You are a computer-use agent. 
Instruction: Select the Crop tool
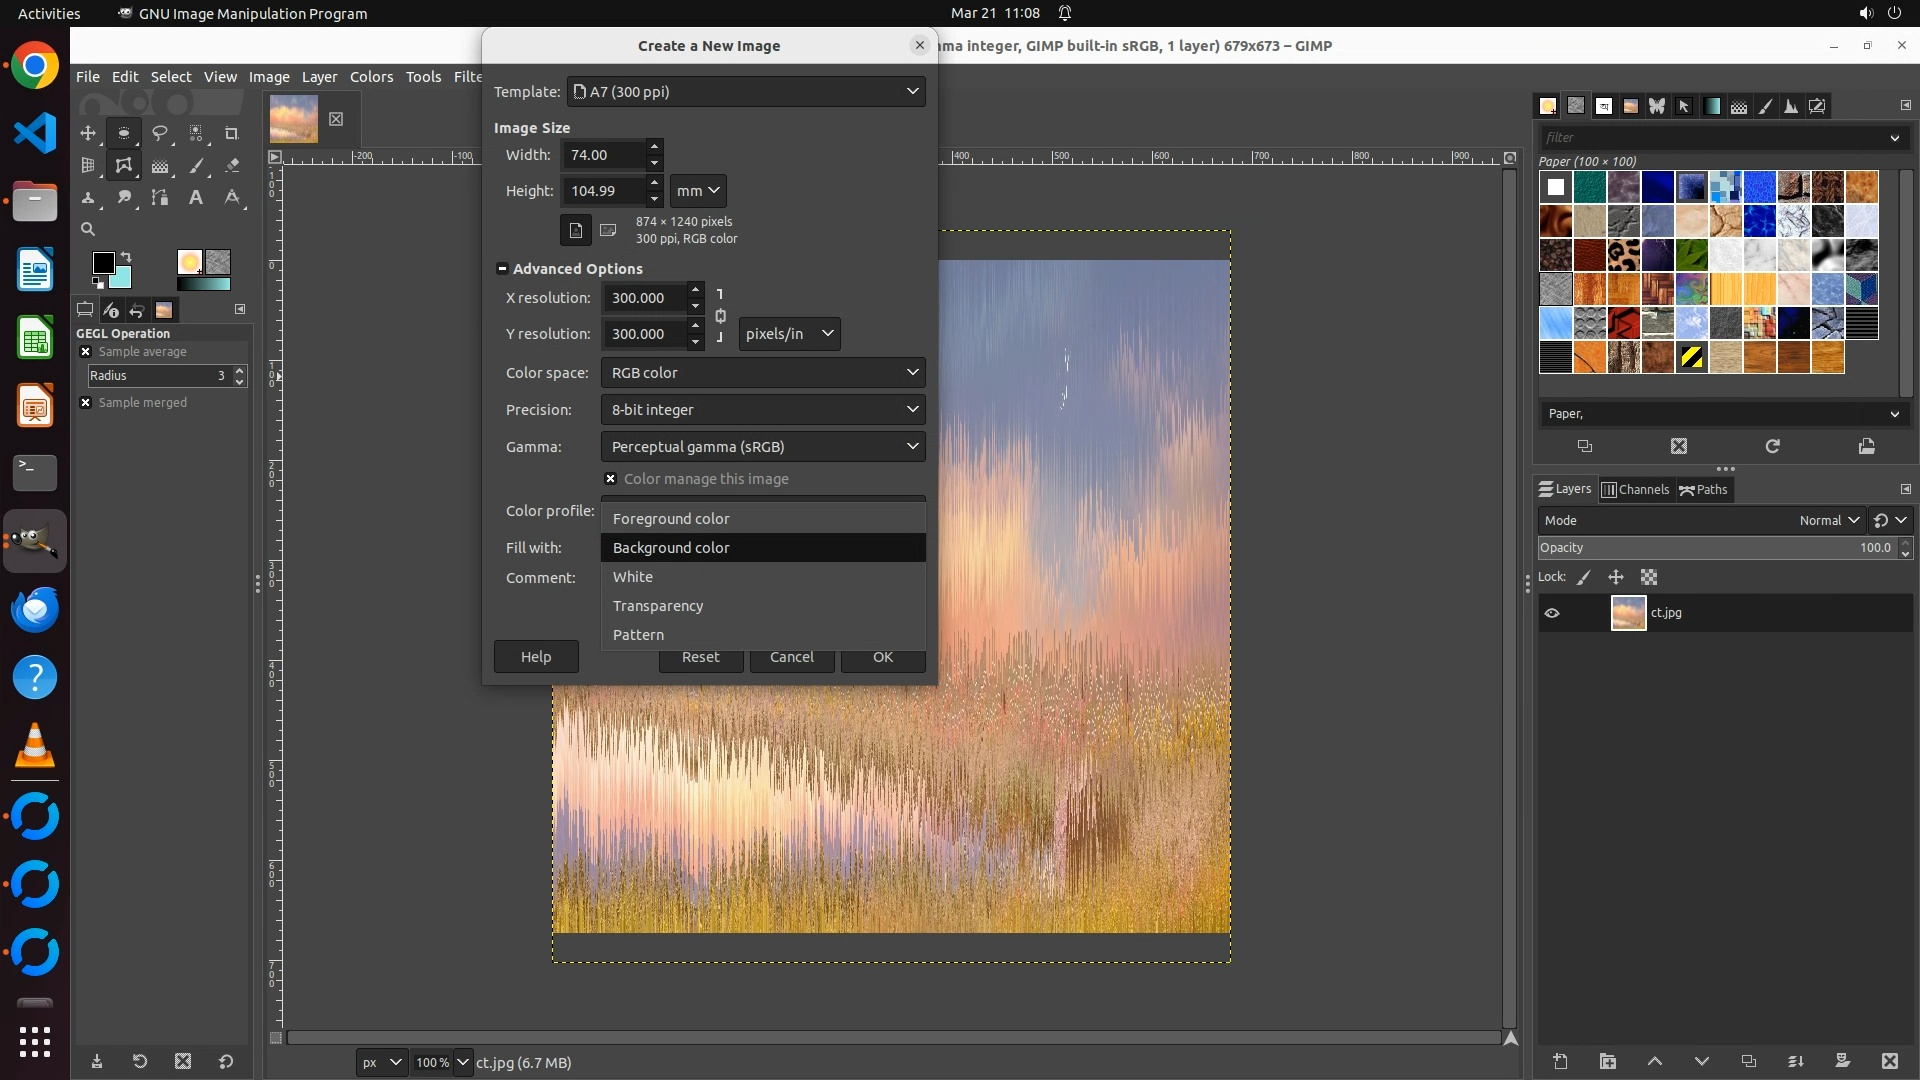(232, 133)
